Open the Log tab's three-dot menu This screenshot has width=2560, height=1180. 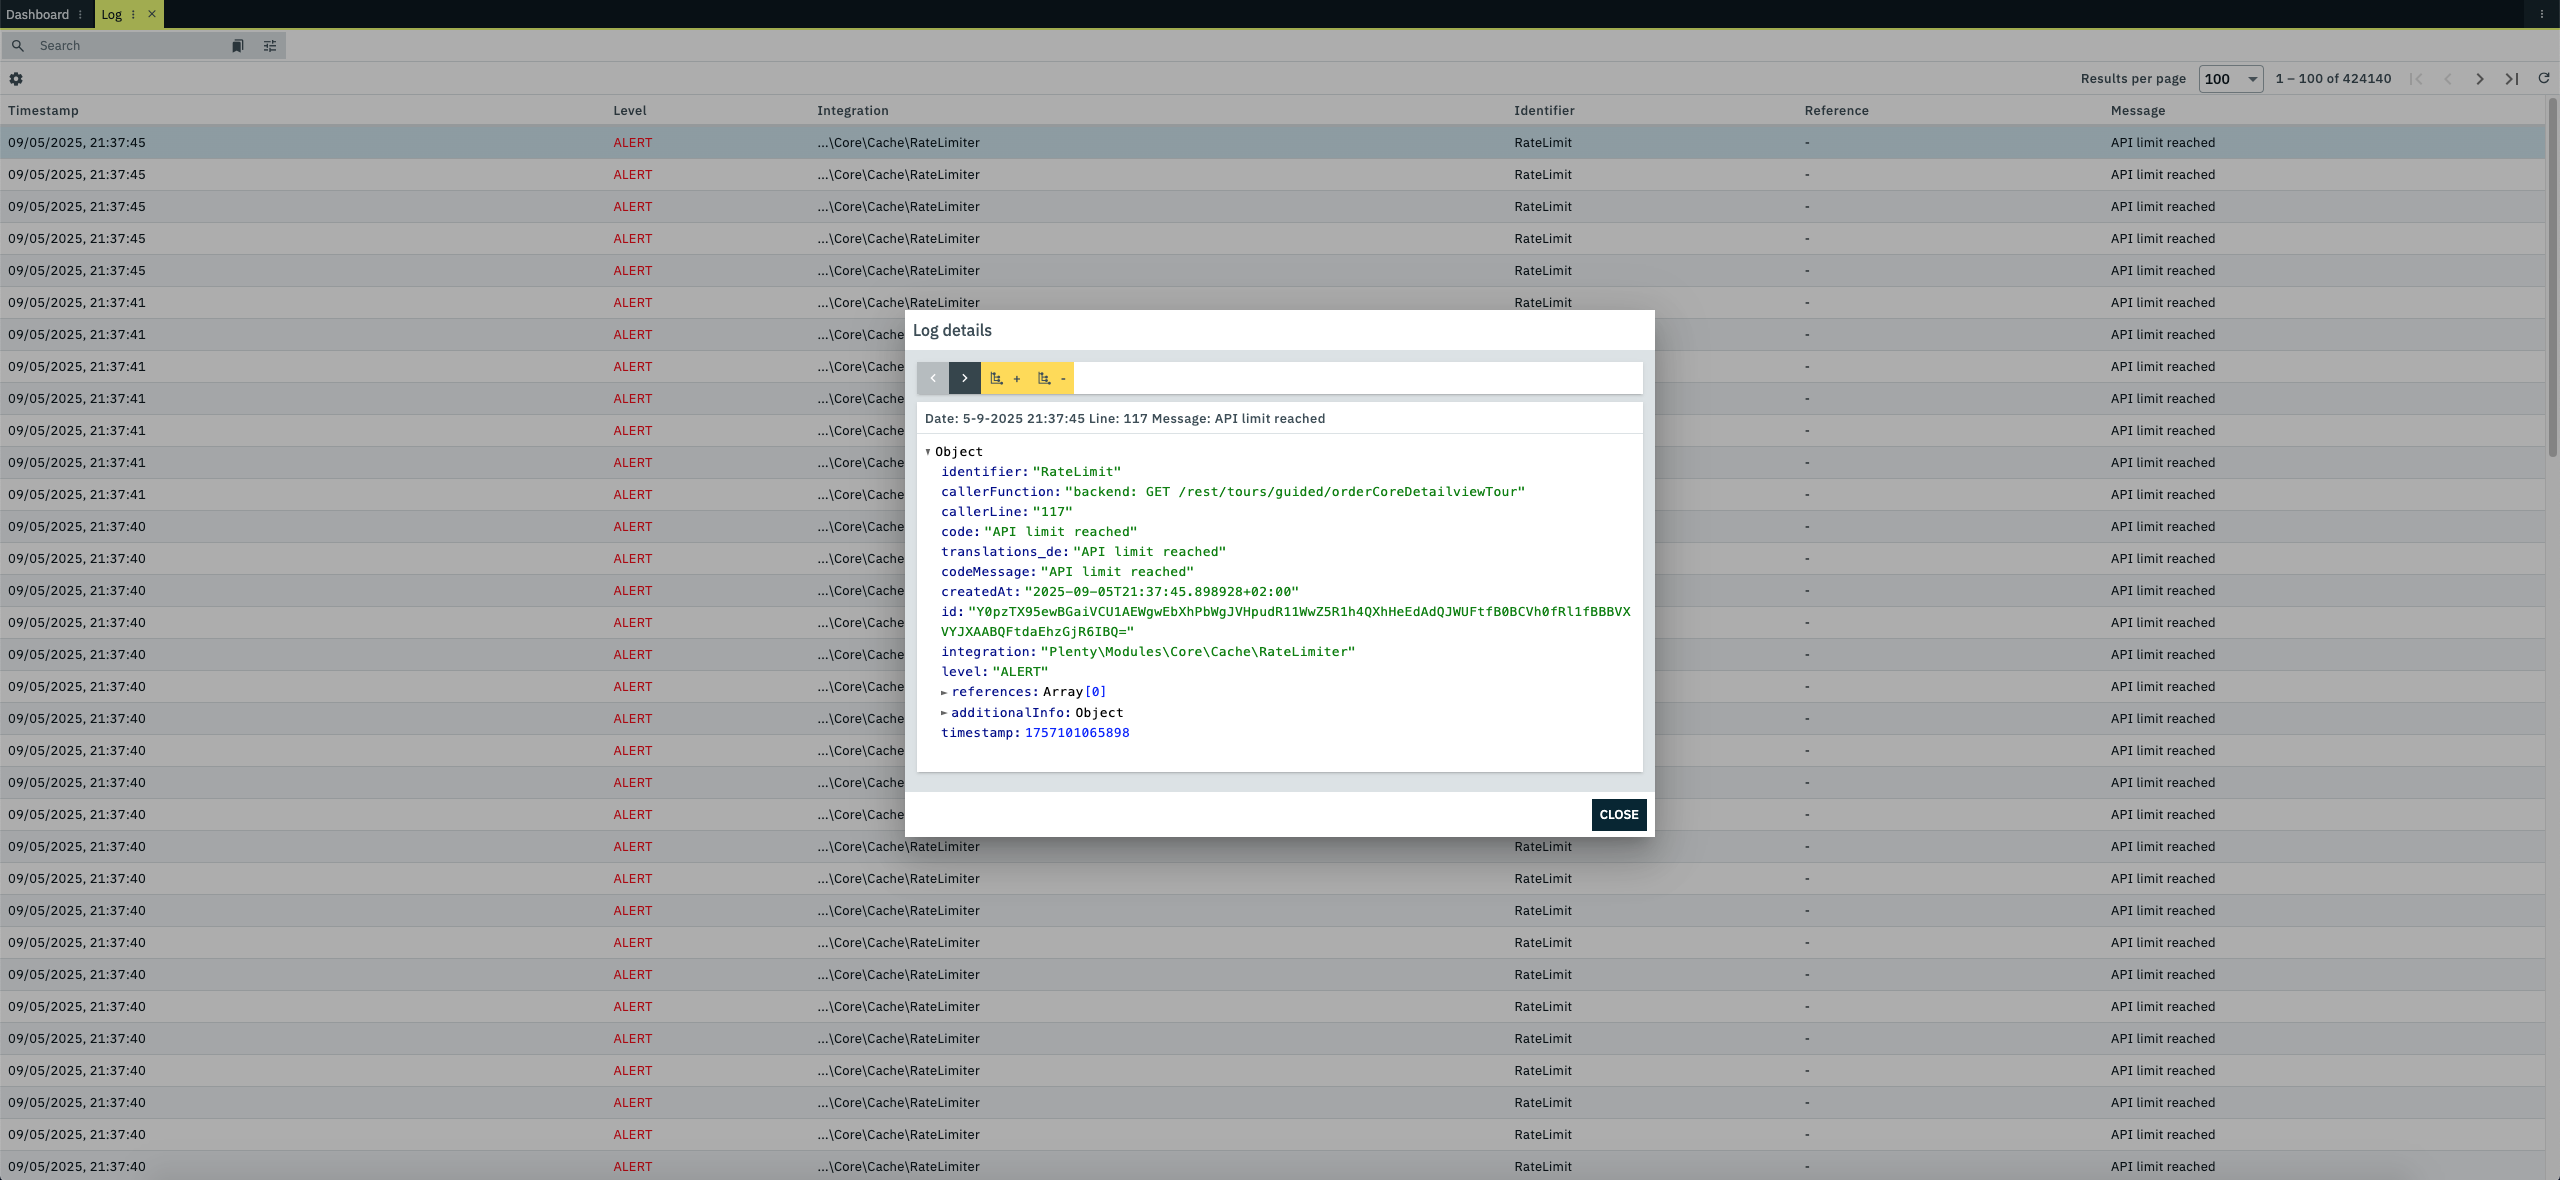[133, 15]
